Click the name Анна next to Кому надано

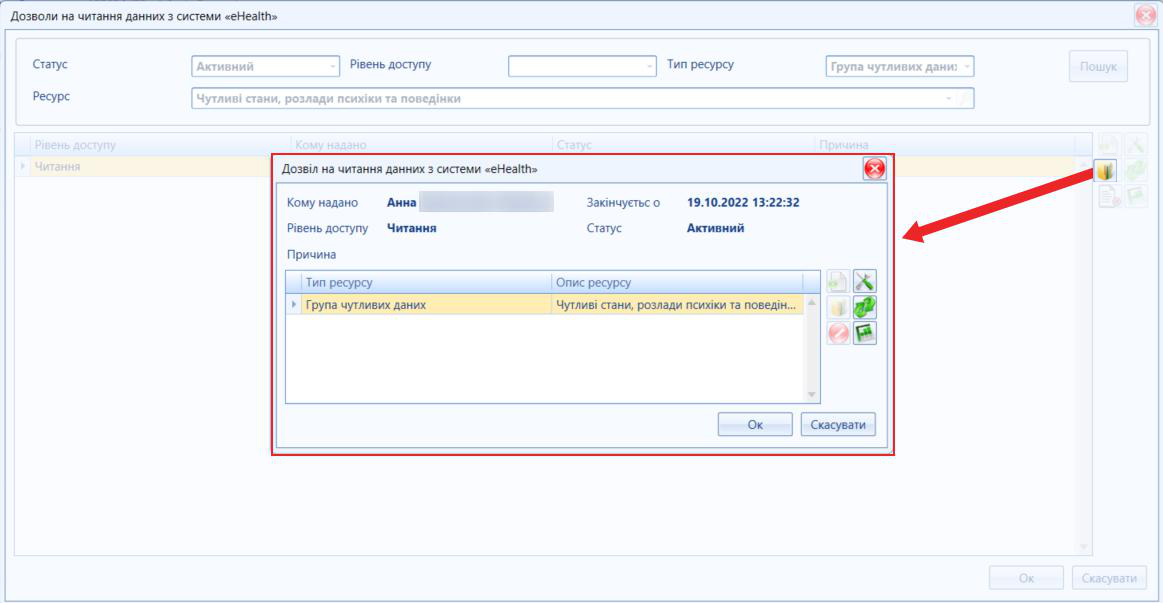(401, 202)
